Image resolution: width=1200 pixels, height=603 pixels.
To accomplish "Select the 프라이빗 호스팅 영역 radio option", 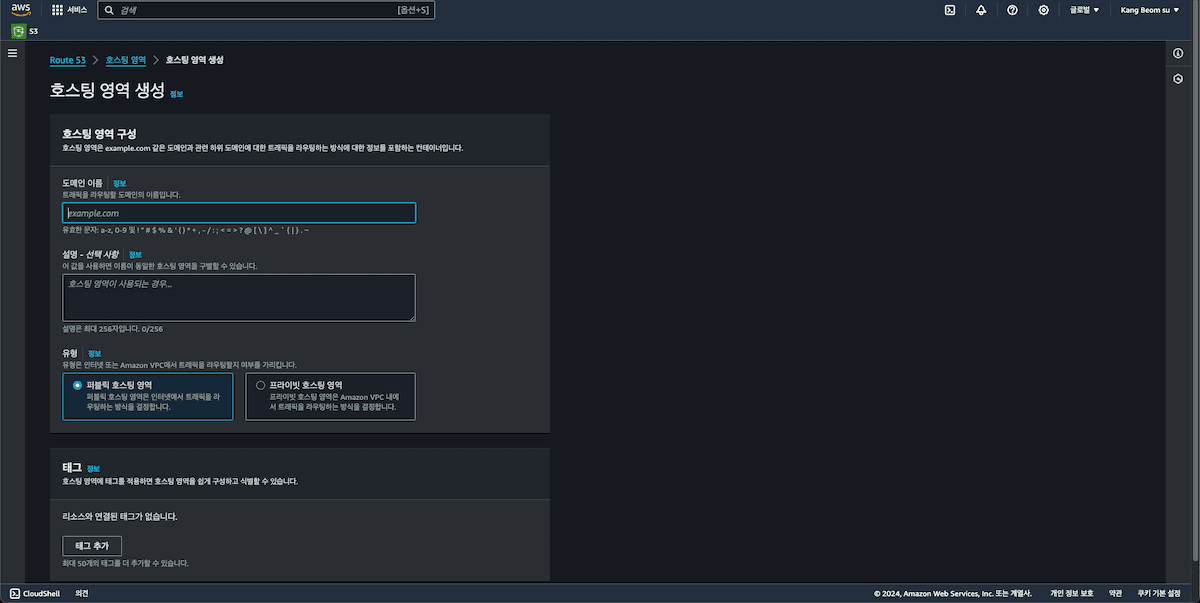I will tap(261, 385).
